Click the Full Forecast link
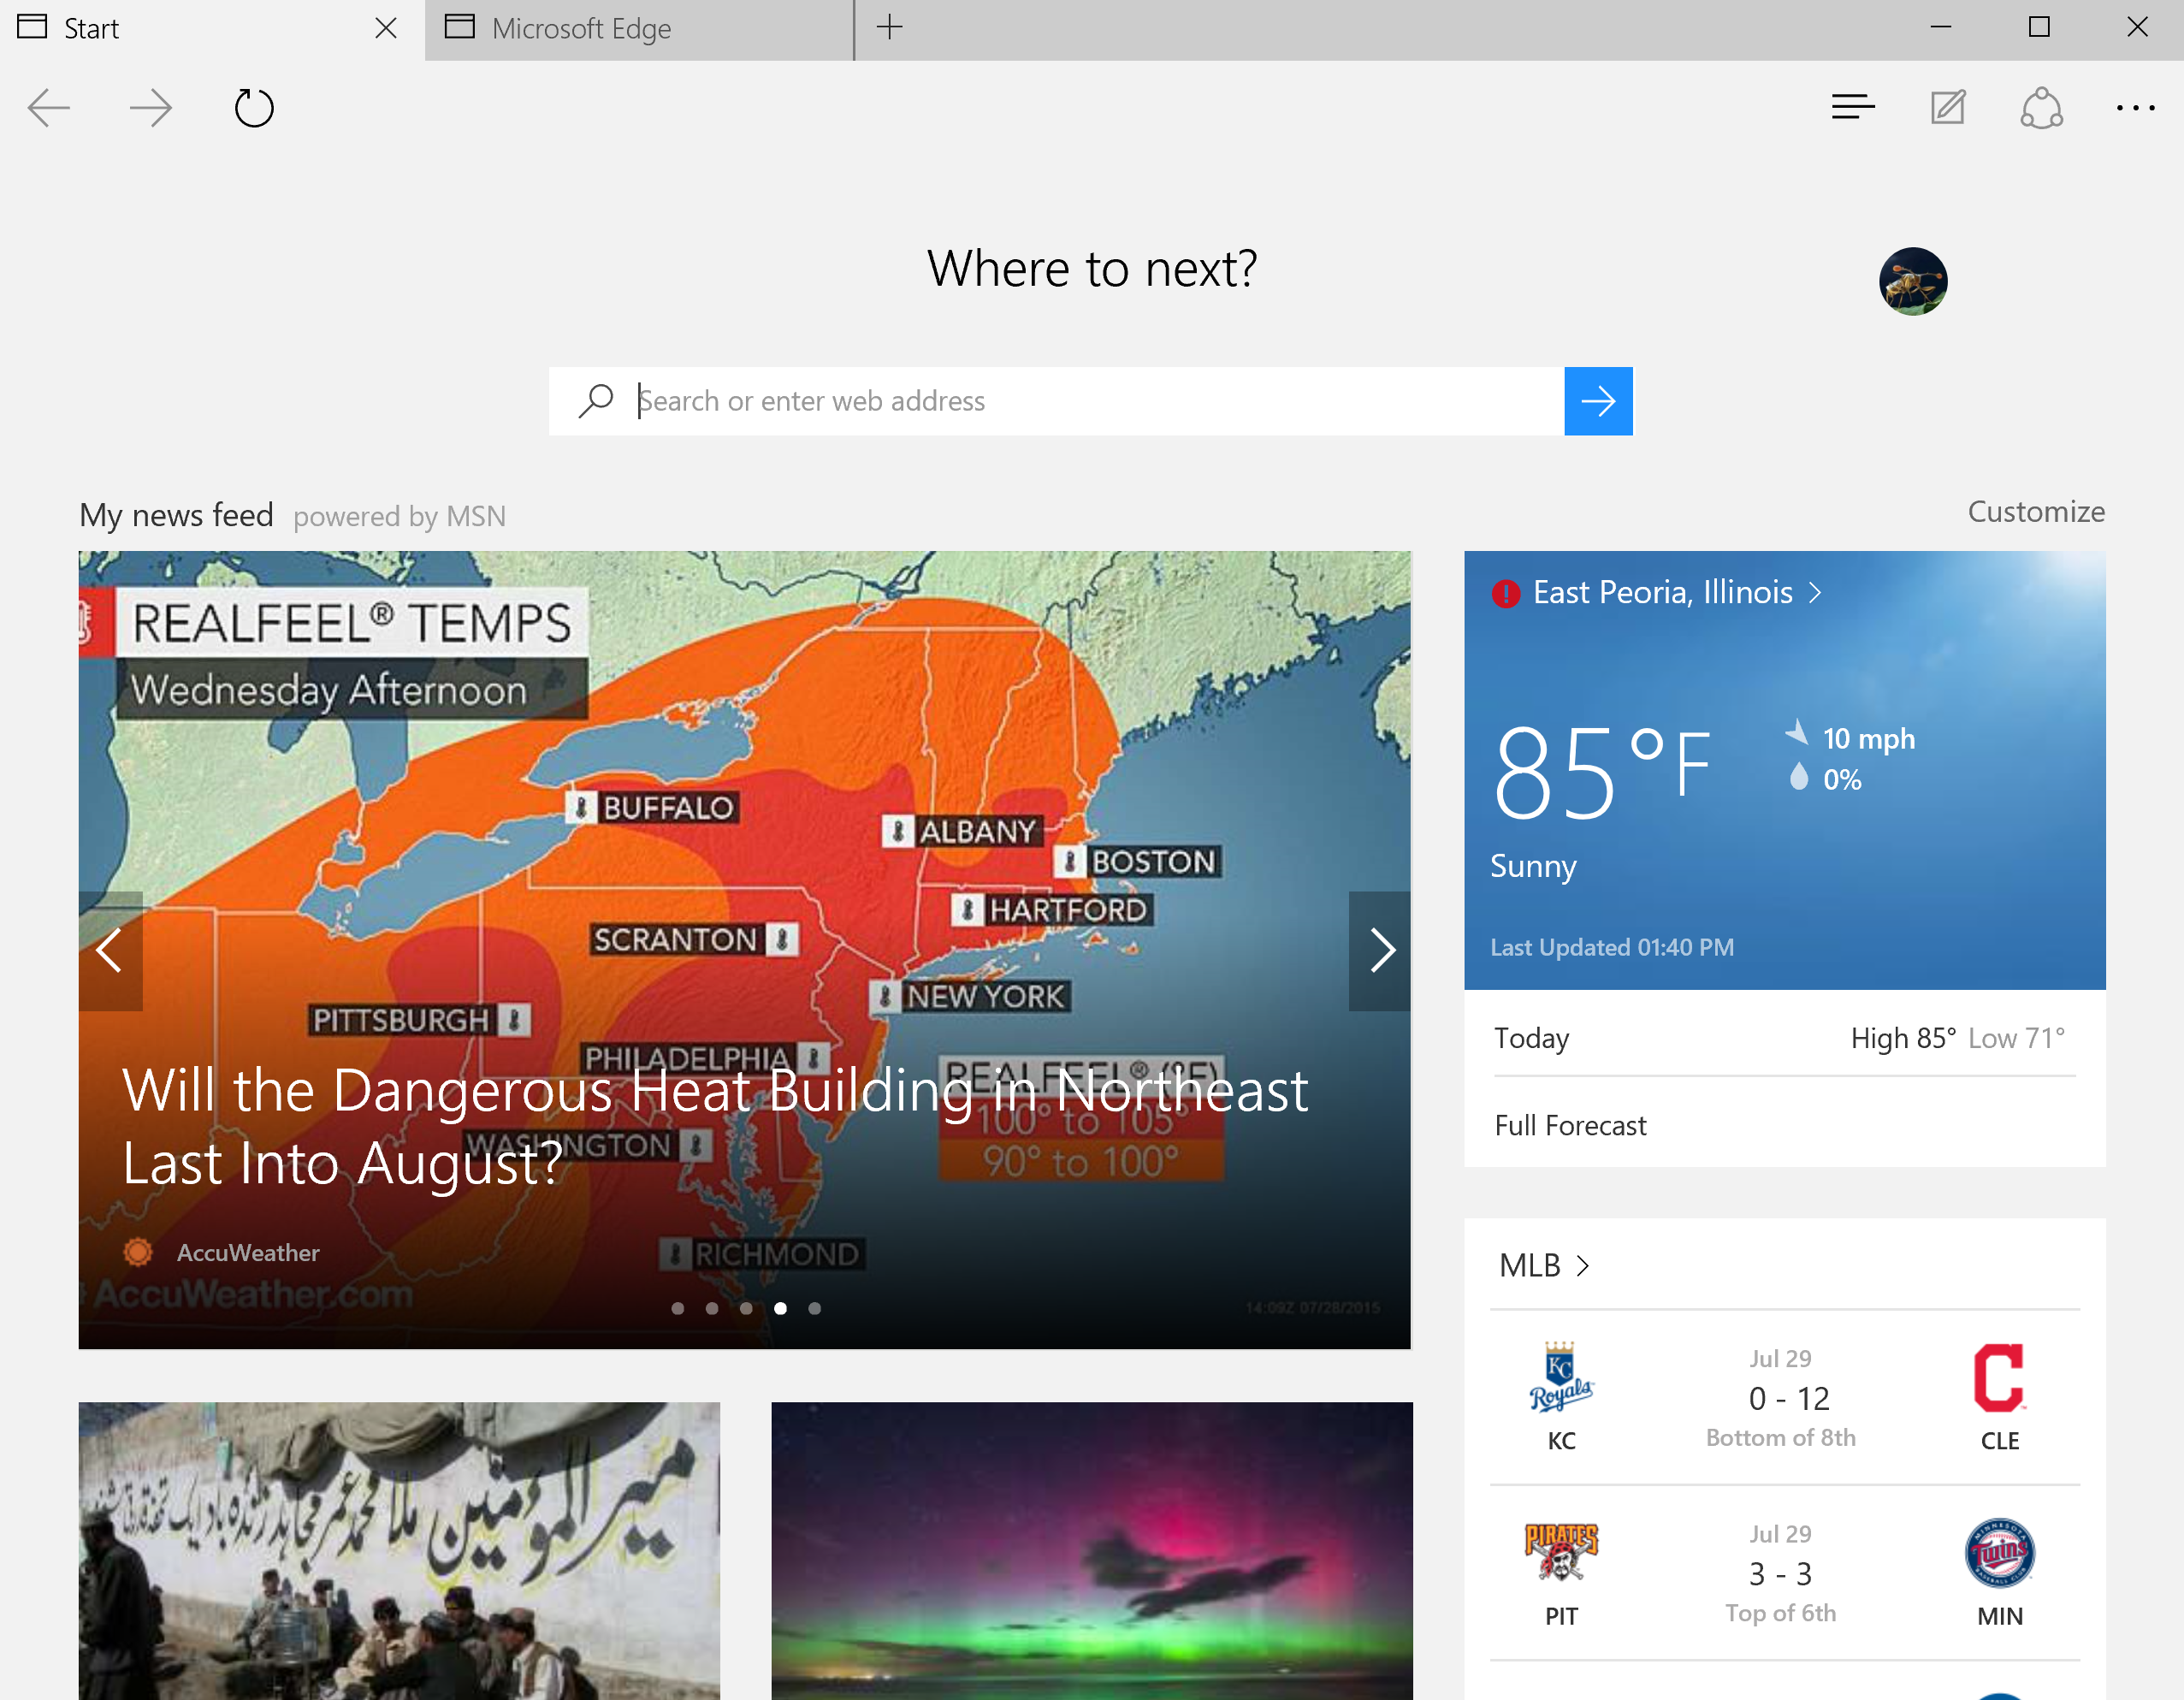Viewport: 2184px width, 1700px height. [1569, 1126]
